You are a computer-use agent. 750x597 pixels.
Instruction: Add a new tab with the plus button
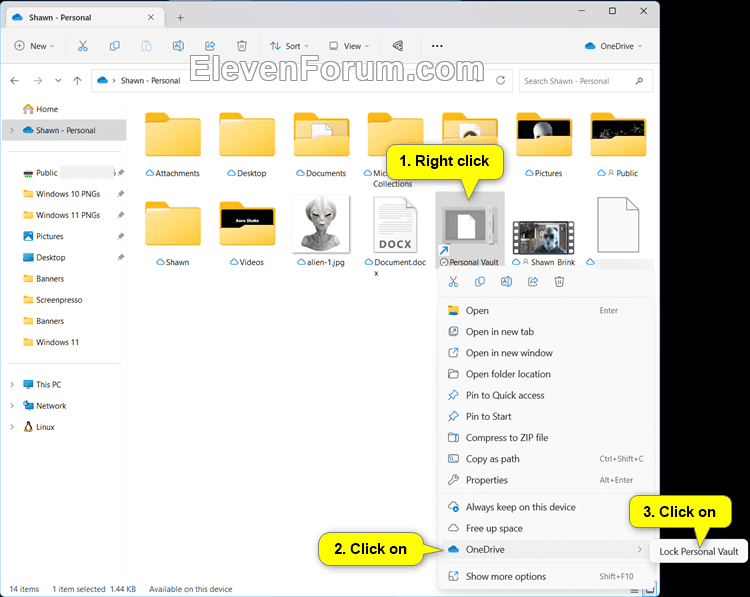pos(180,18)
